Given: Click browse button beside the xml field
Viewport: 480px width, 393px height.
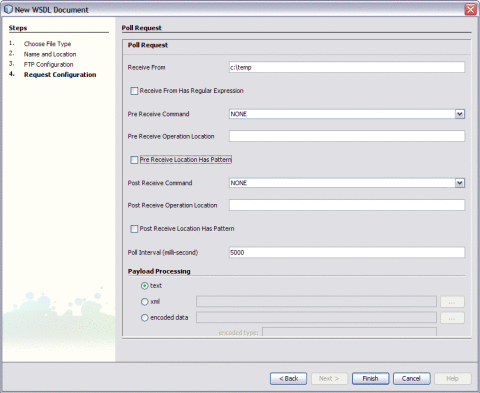Looking at the screenshot, I should [x=452, y=302].
